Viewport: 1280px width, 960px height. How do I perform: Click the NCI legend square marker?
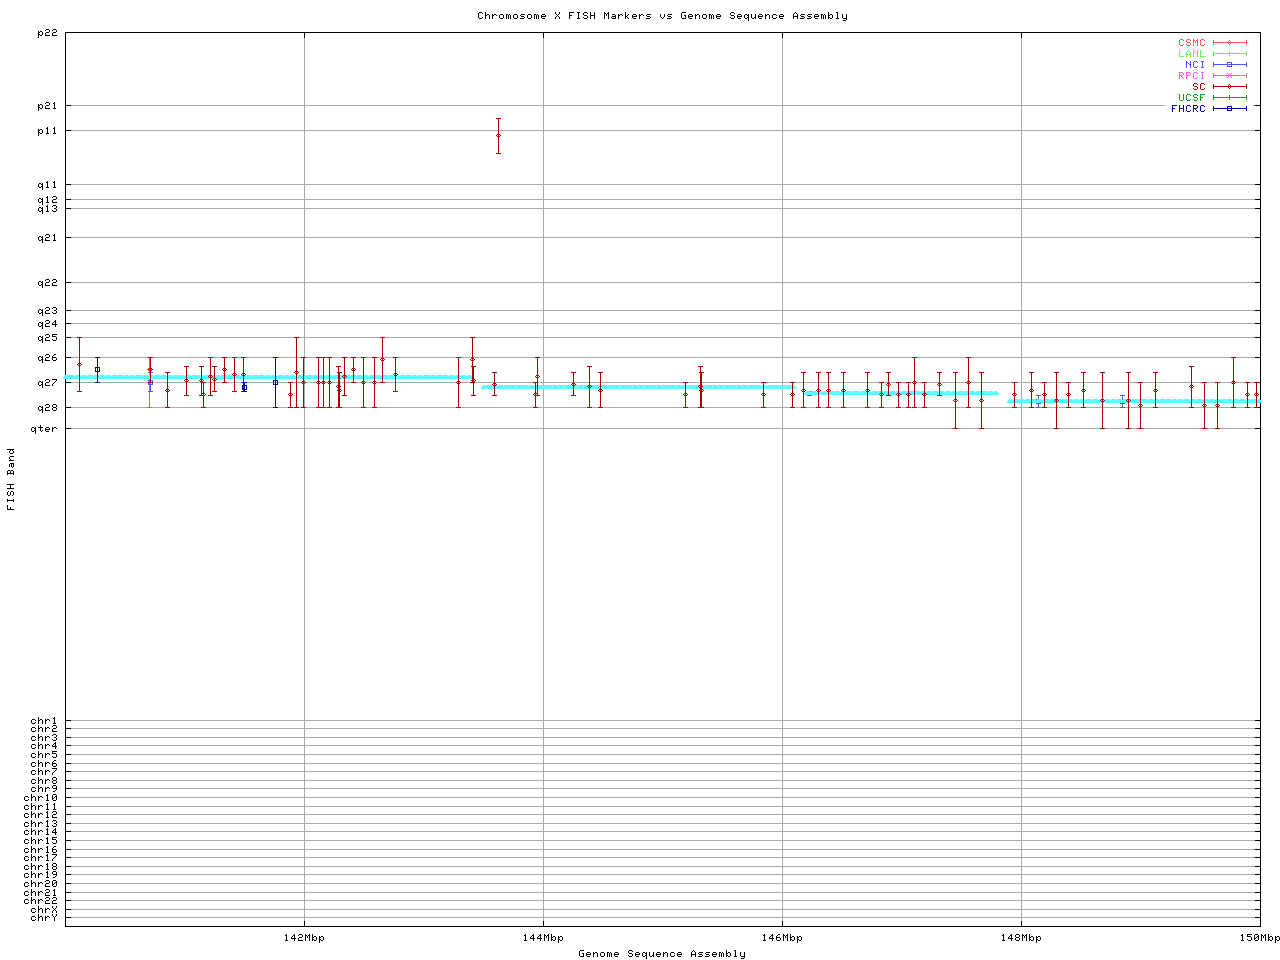click(1229, 65)
